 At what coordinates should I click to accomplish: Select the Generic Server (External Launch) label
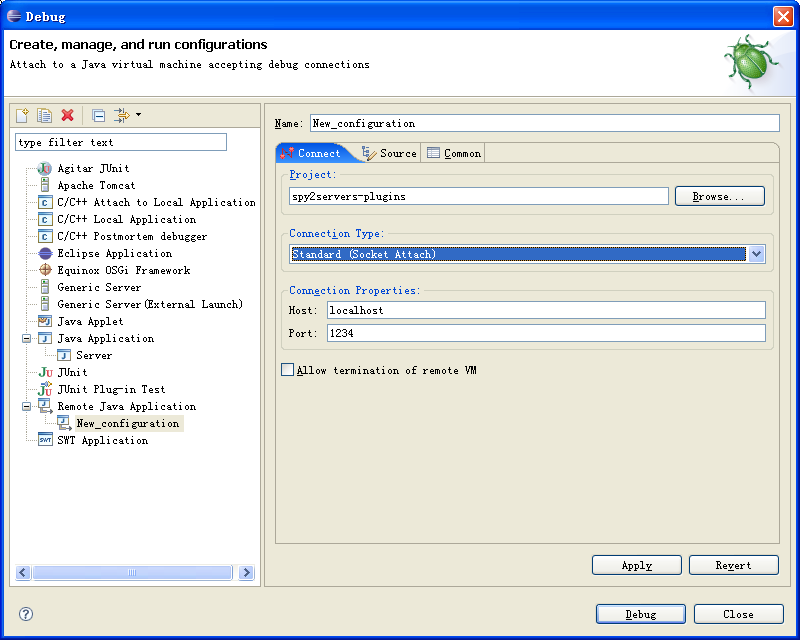click(150, 304)
